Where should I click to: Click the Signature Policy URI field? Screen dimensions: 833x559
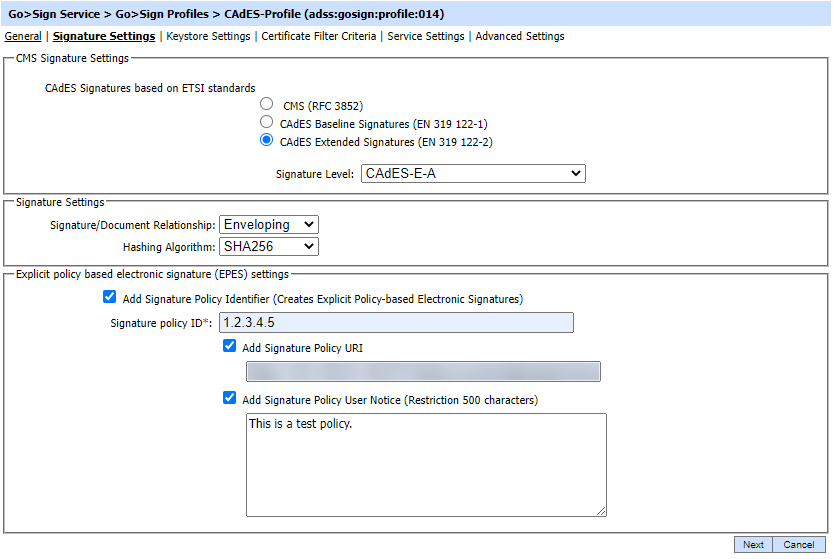coord(423,372)
